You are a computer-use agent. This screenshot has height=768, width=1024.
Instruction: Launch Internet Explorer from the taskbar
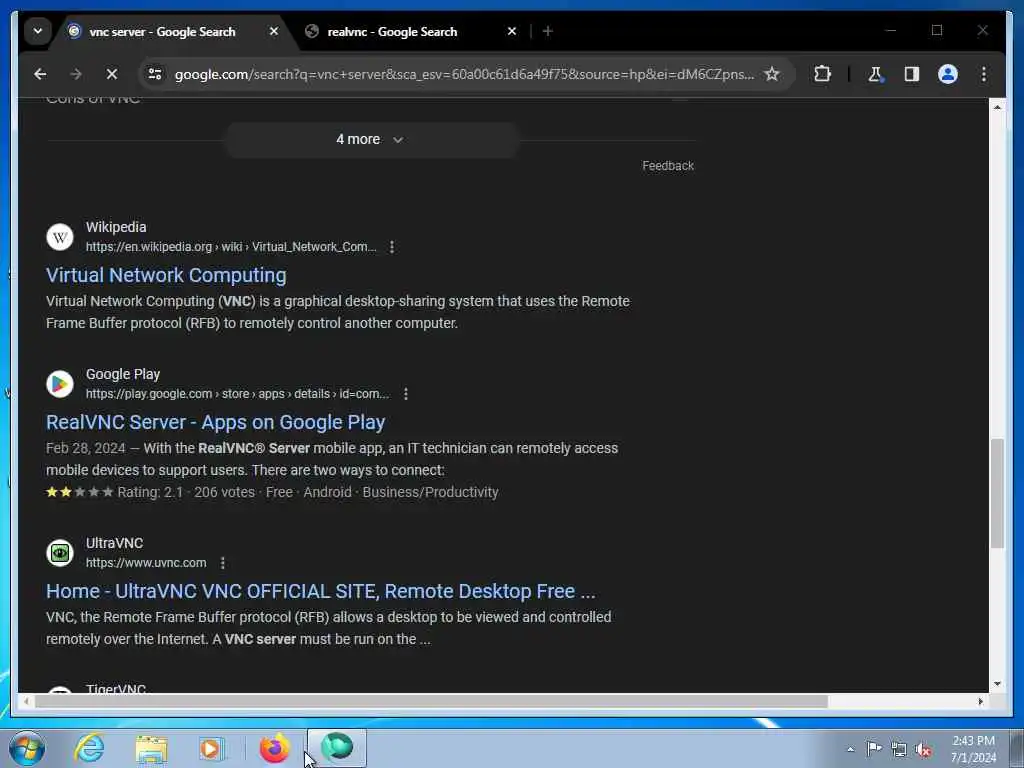tap(89, 749)
